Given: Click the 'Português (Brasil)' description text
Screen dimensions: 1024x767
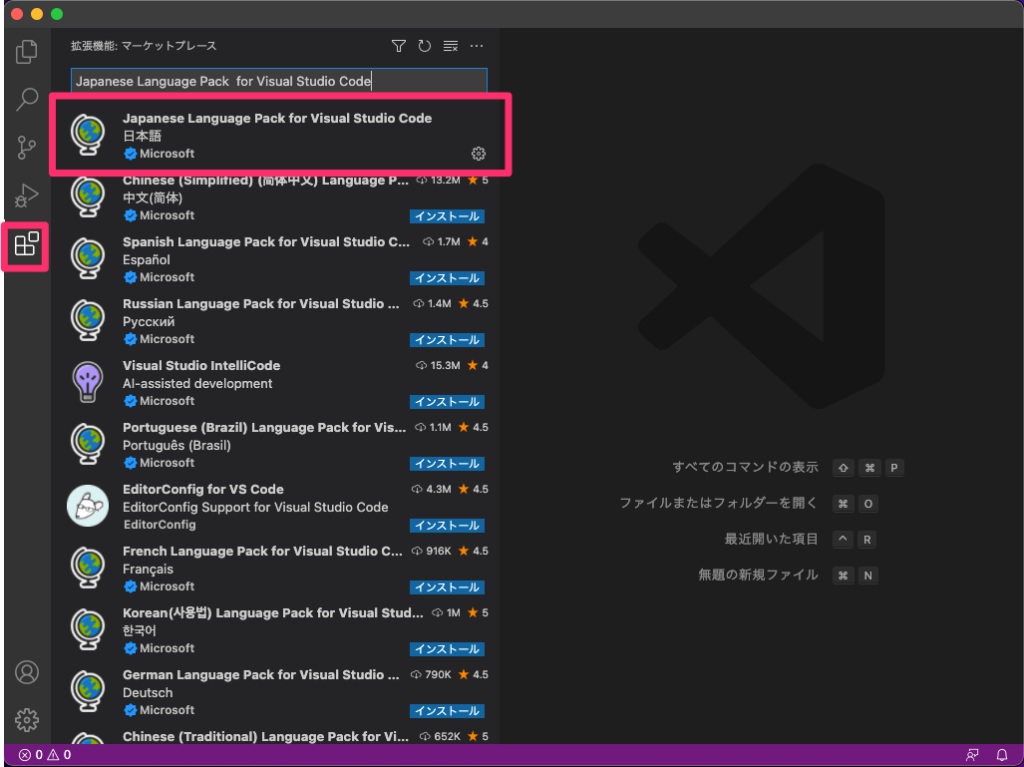Looking at the screenshot, I should click(x=176, y=446).
